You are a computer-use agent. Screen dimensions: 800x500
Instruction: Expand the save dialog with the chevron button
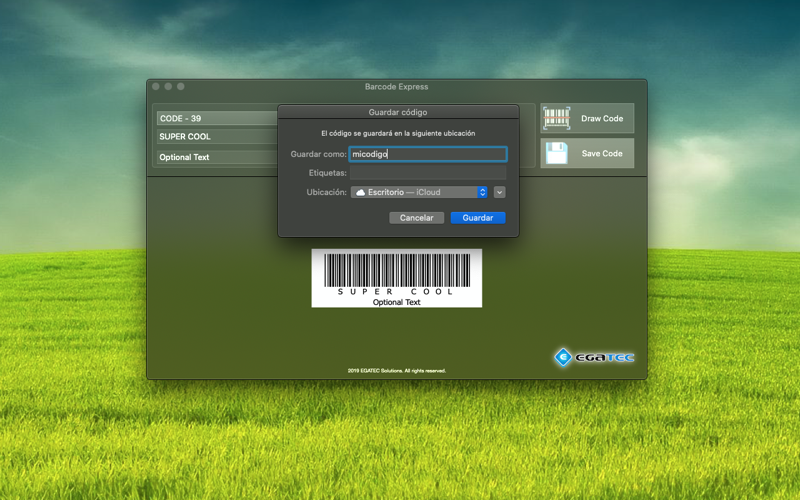[x=499, y=192]
